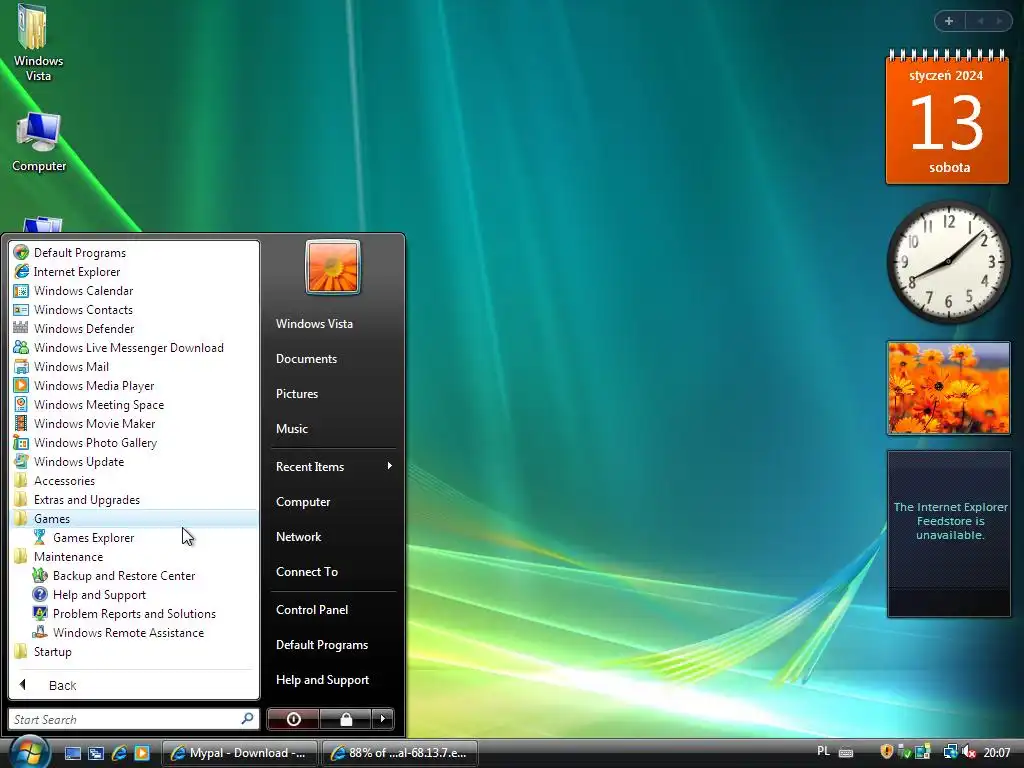The height and width of the screenshot is (768, 1024).
Task: Switch to Mypal - Download taskbar window
Action: [x=239, y=753]
